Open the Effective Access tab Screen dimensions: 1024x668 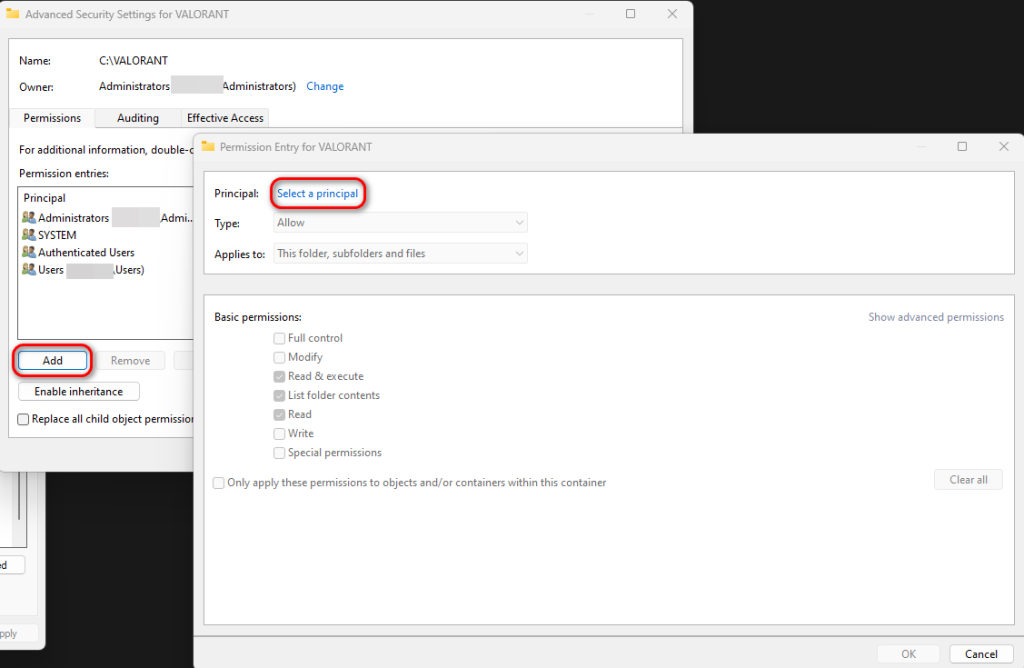[x=225, y=118]
